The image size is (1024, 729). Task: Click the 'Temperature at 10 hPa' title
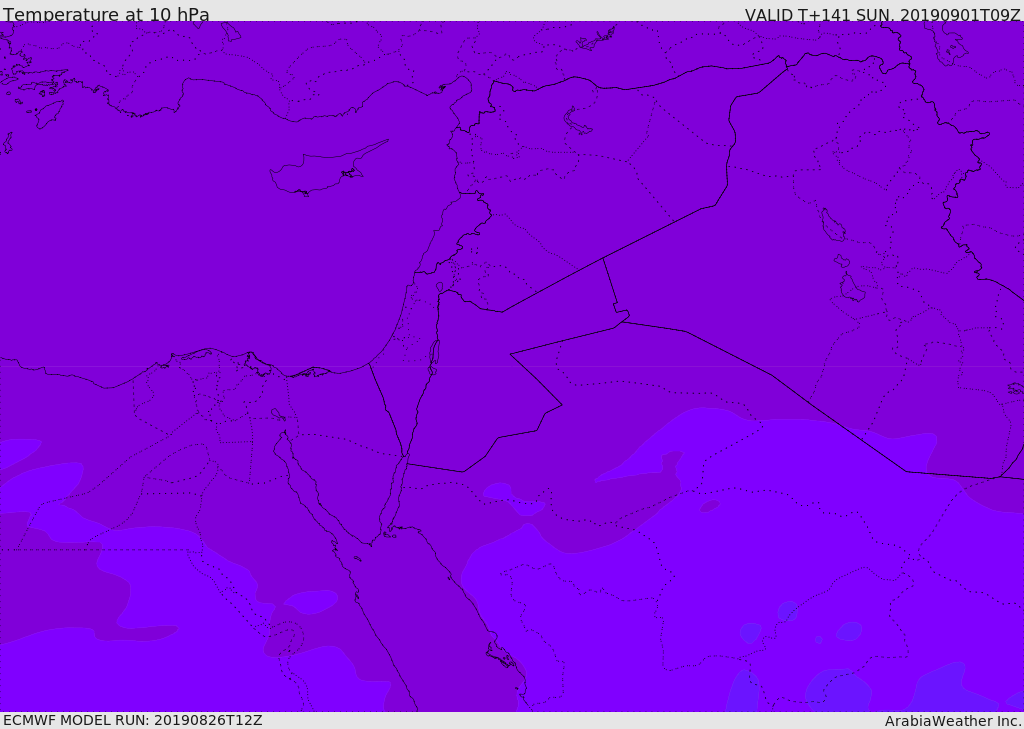[x=106, y=14]
